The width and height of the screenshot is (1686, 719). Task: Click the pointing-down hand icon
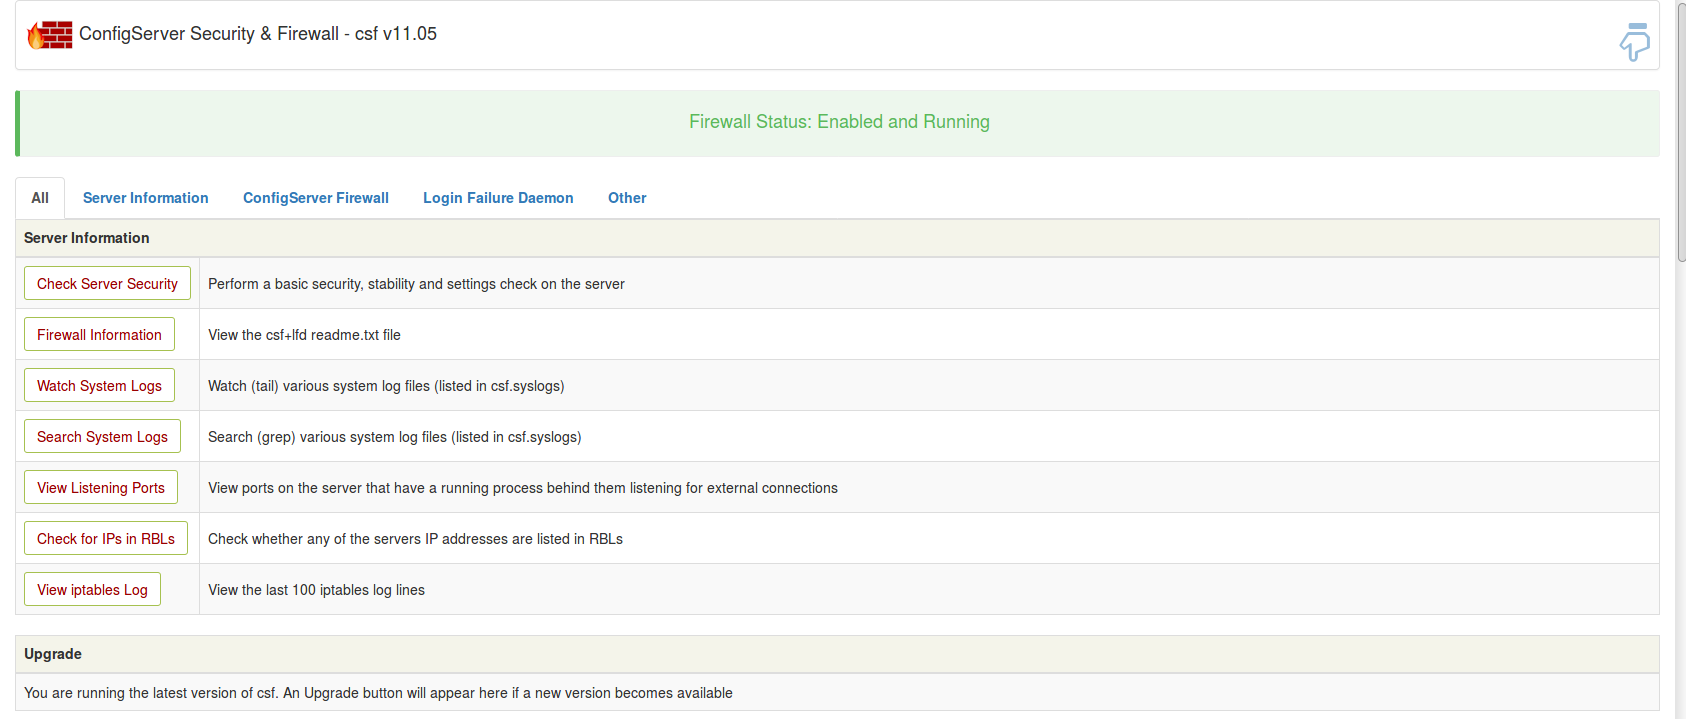tap(1635, 42)
